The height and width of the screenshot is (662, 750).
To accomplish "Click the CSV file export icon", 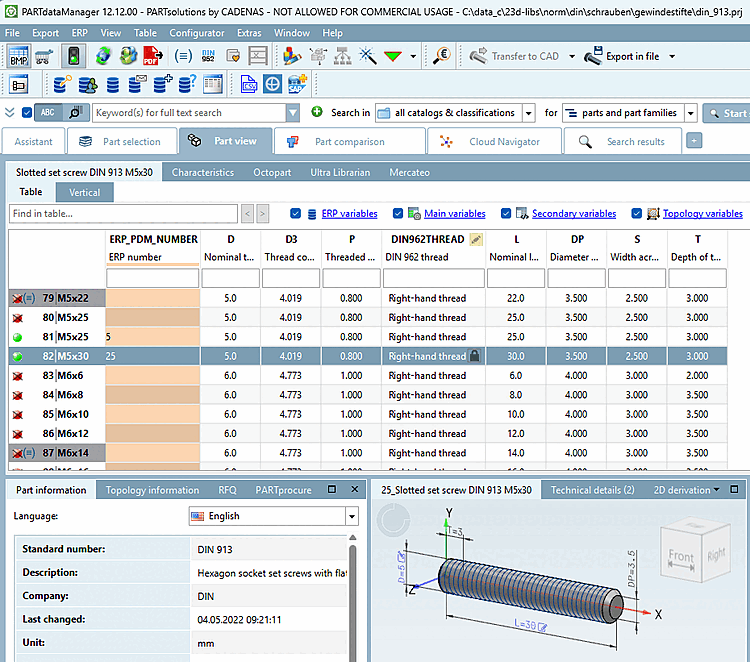I will click(x=248, y=85).
